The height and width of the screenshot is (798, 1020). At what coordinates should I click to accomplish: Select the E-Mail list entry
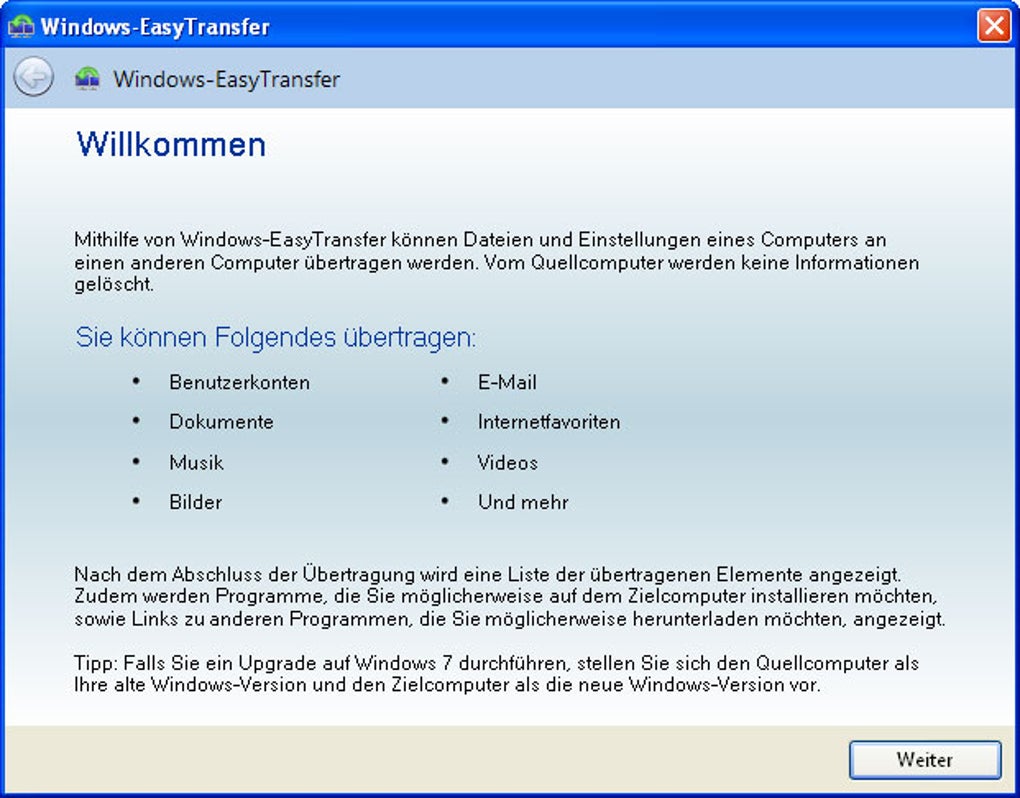[x=507, y=382]
